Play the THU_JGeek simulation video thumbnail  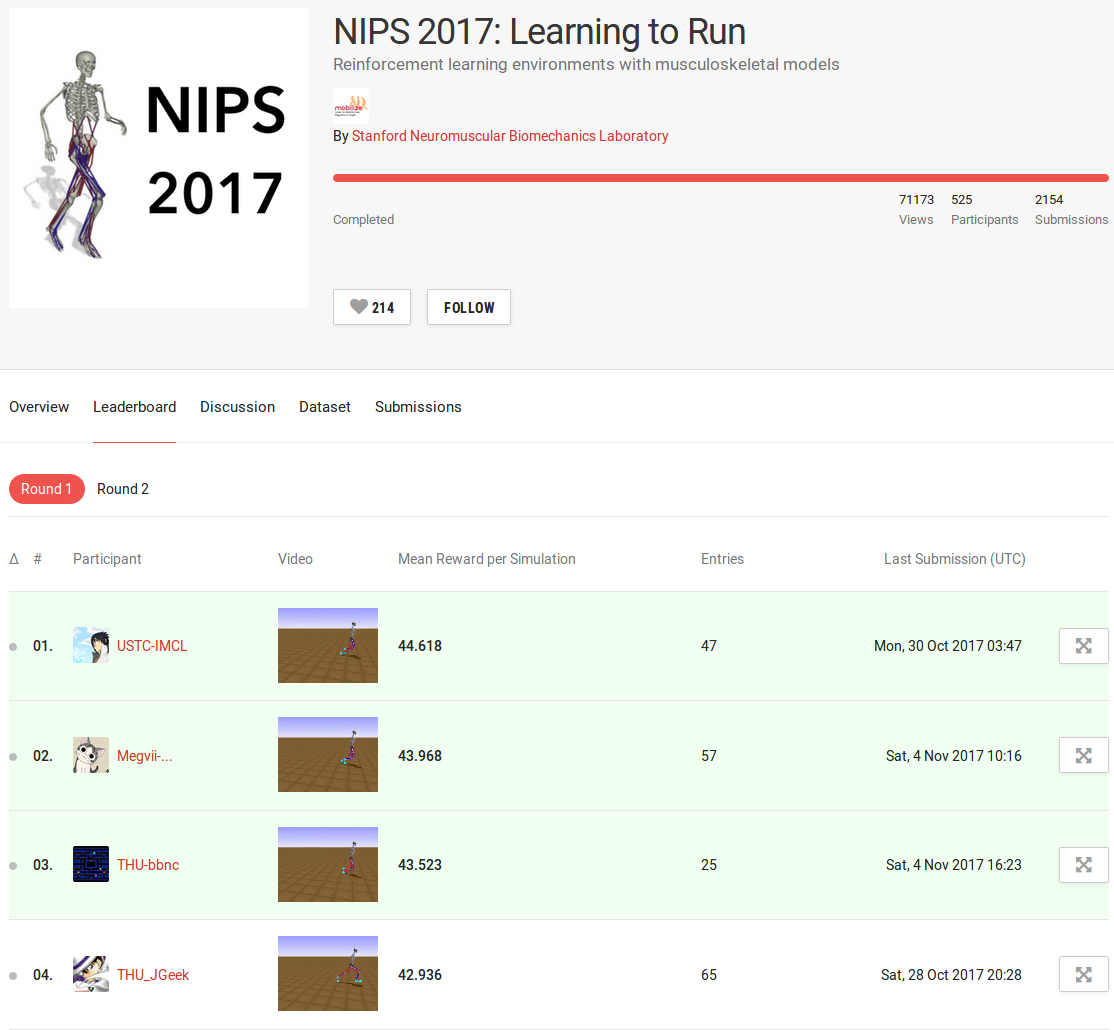pos(328,973)
